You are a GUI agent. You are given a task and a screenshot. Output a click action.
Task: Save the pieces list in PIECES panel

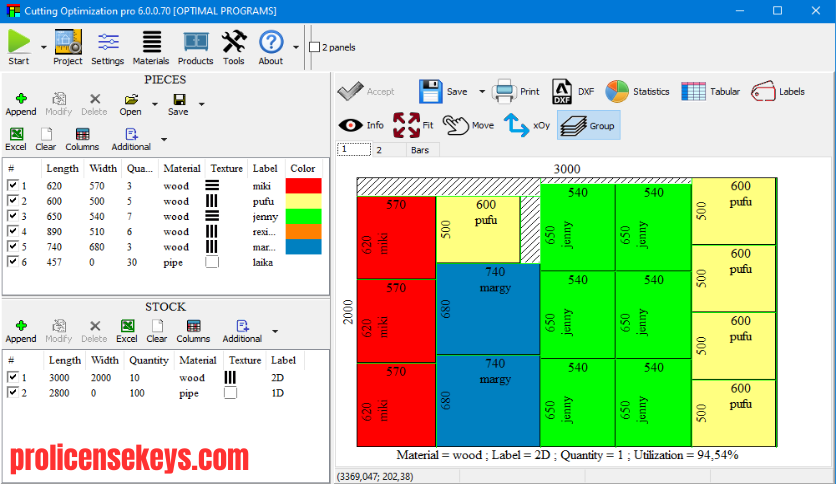[178, 104]
